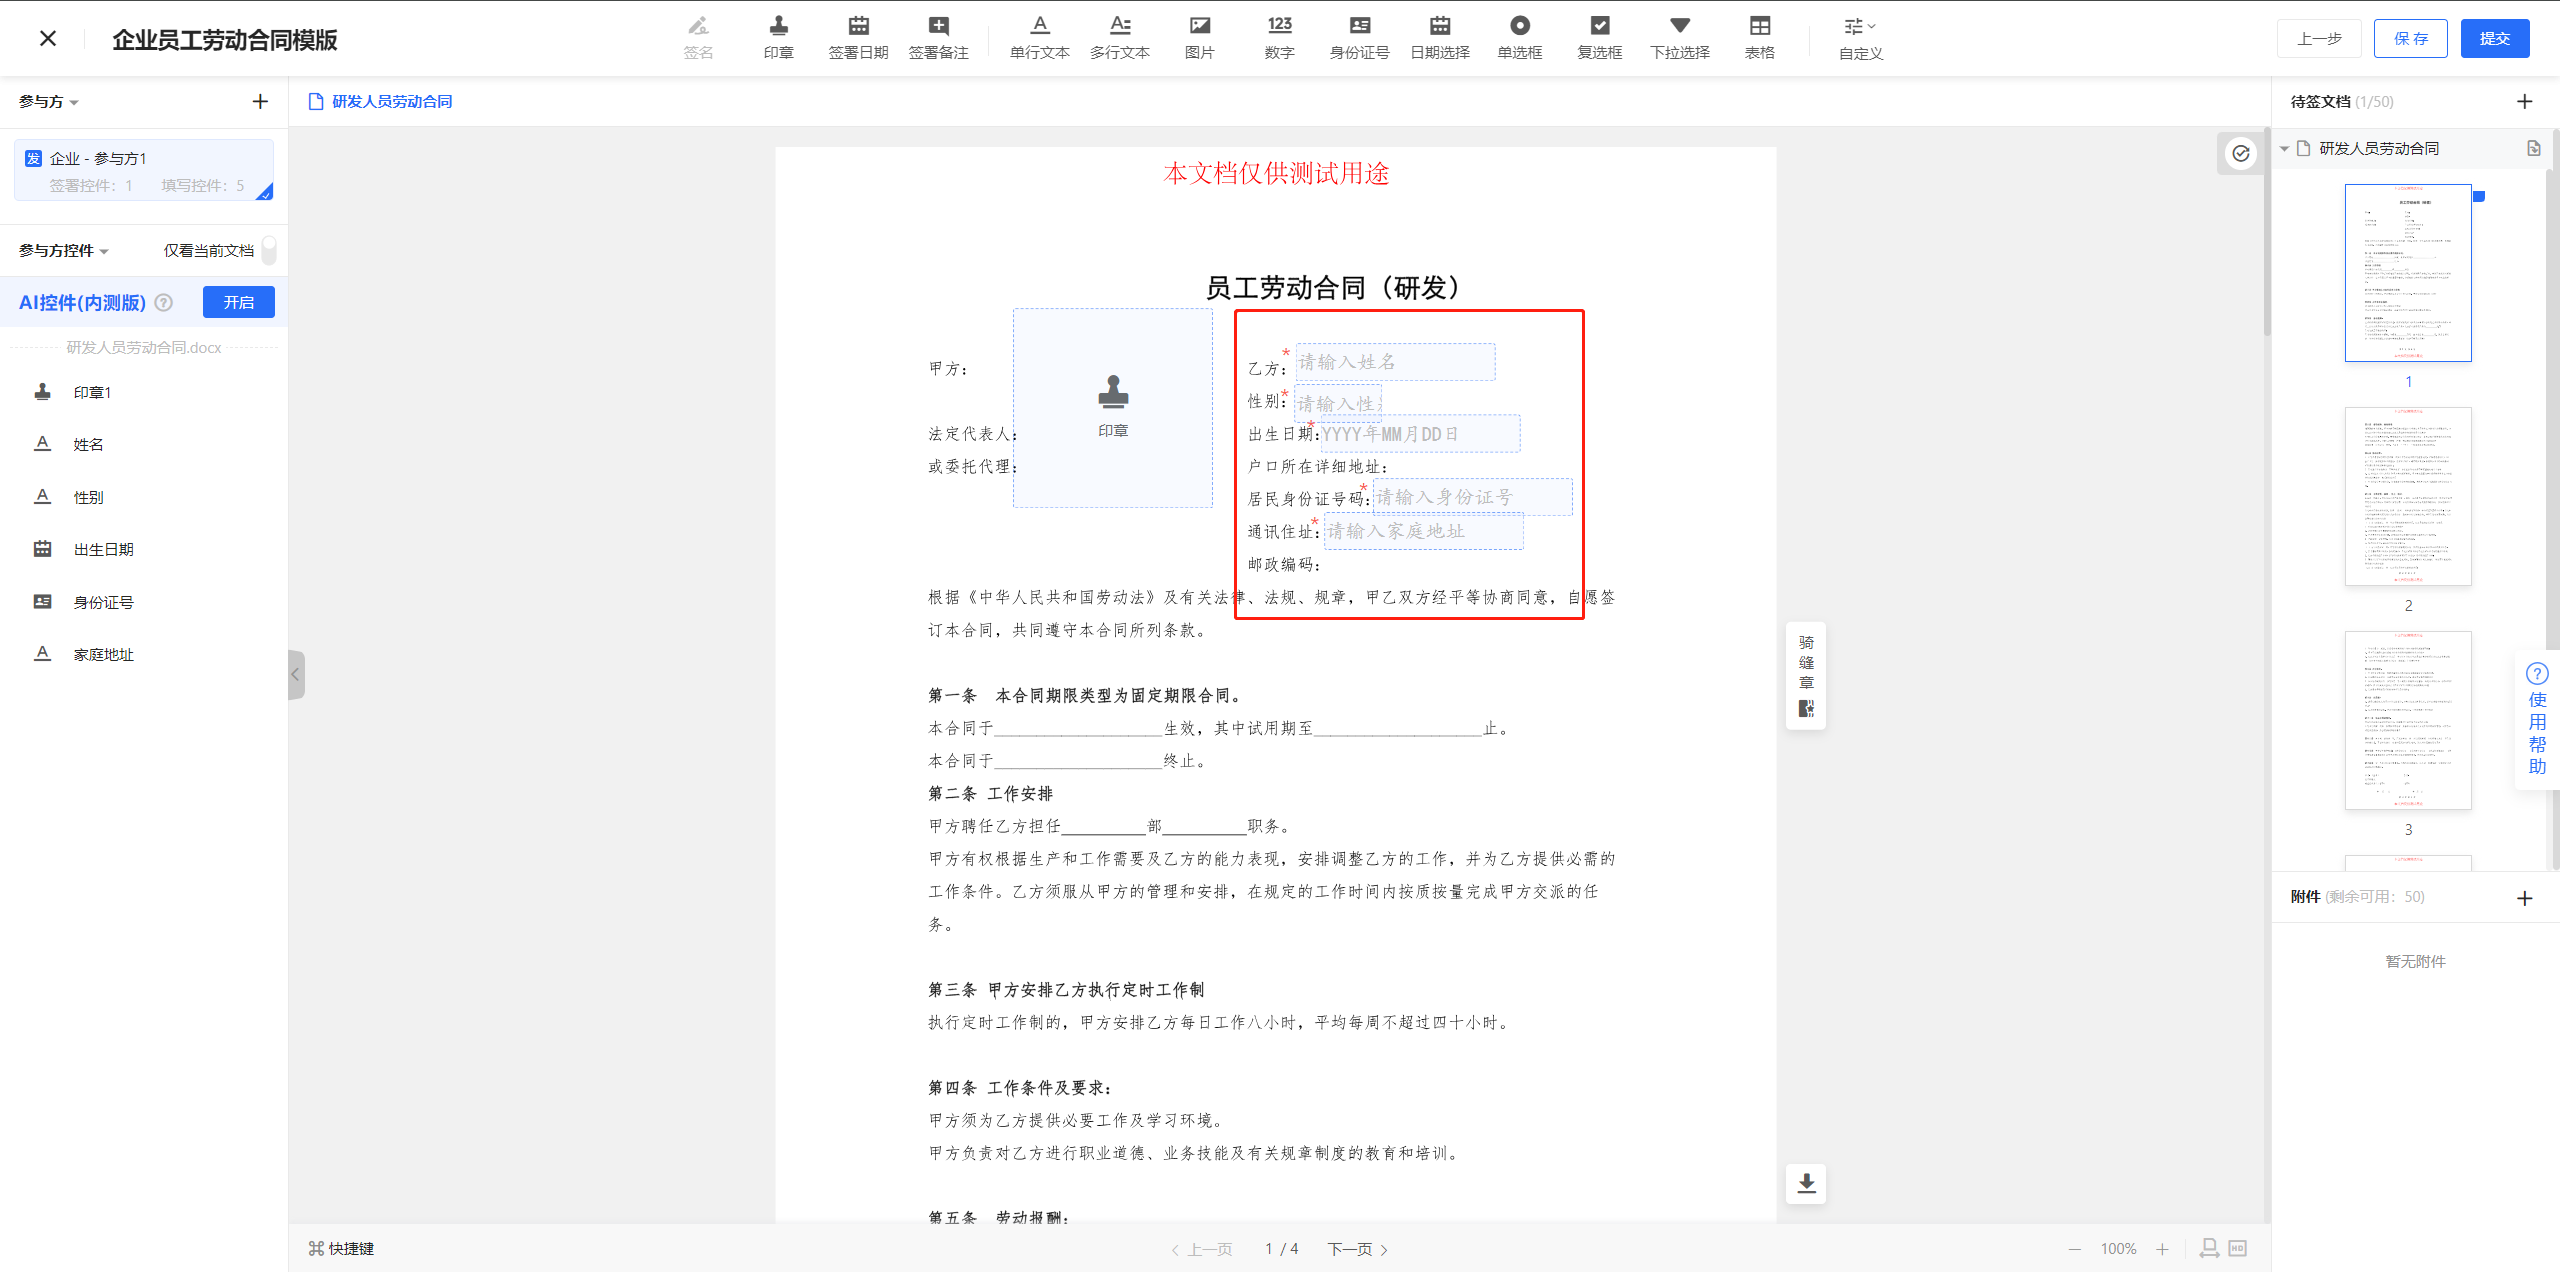Click the zoom-in plus beside 100%

click(x=2162, y=1249)
